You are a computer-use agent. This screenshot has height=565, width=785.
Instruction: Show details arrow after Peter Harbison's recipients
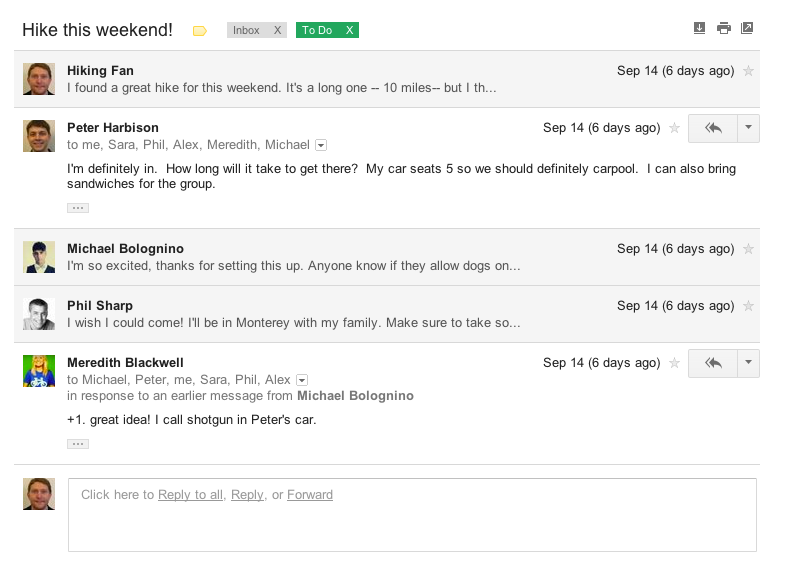point(321,145)
